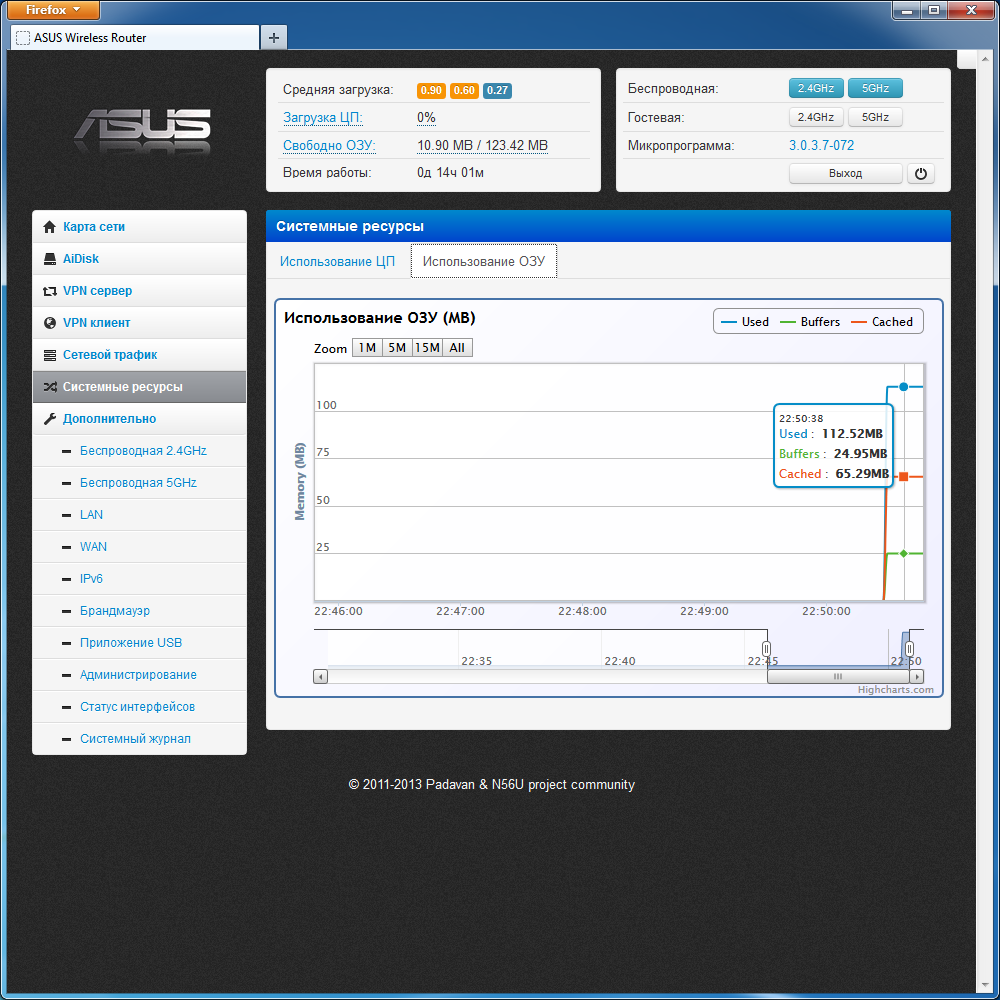Open the Приложение USB page
The width and height of the screenshot is (1000, 1000).
point(139,643)
